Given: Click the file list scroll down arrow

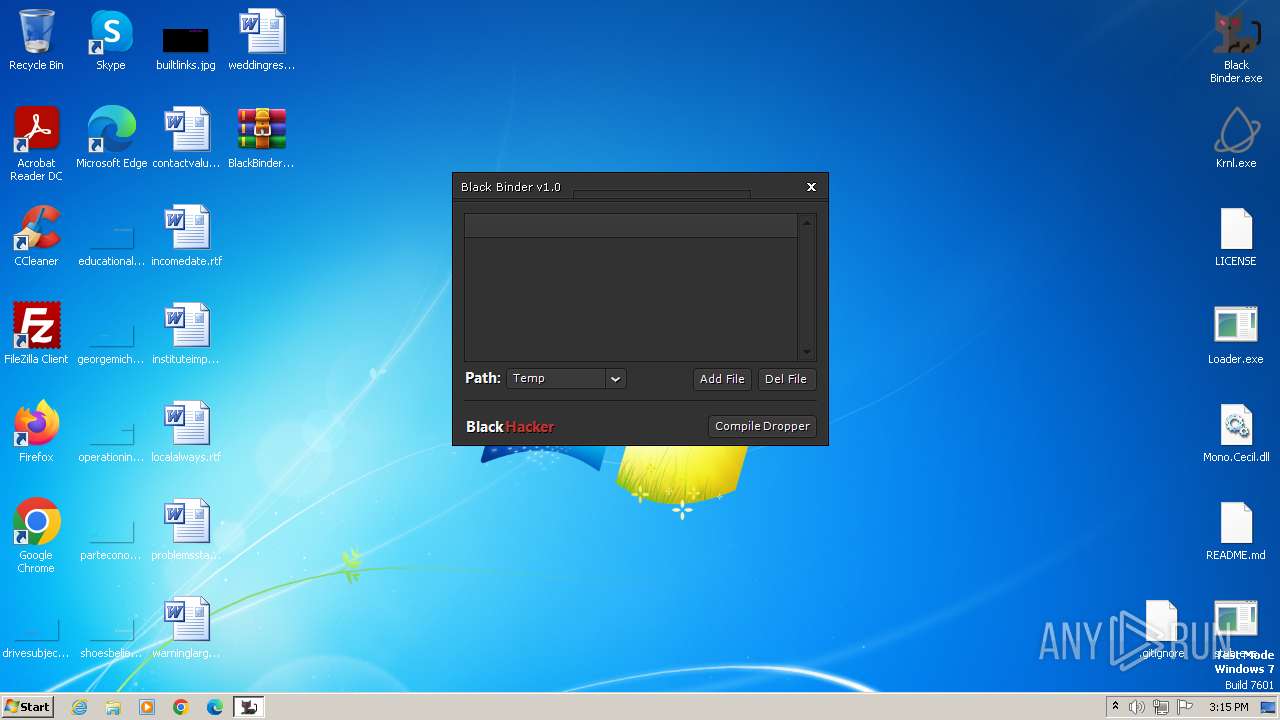Looking at the screenshot, I should pos(807,352).
